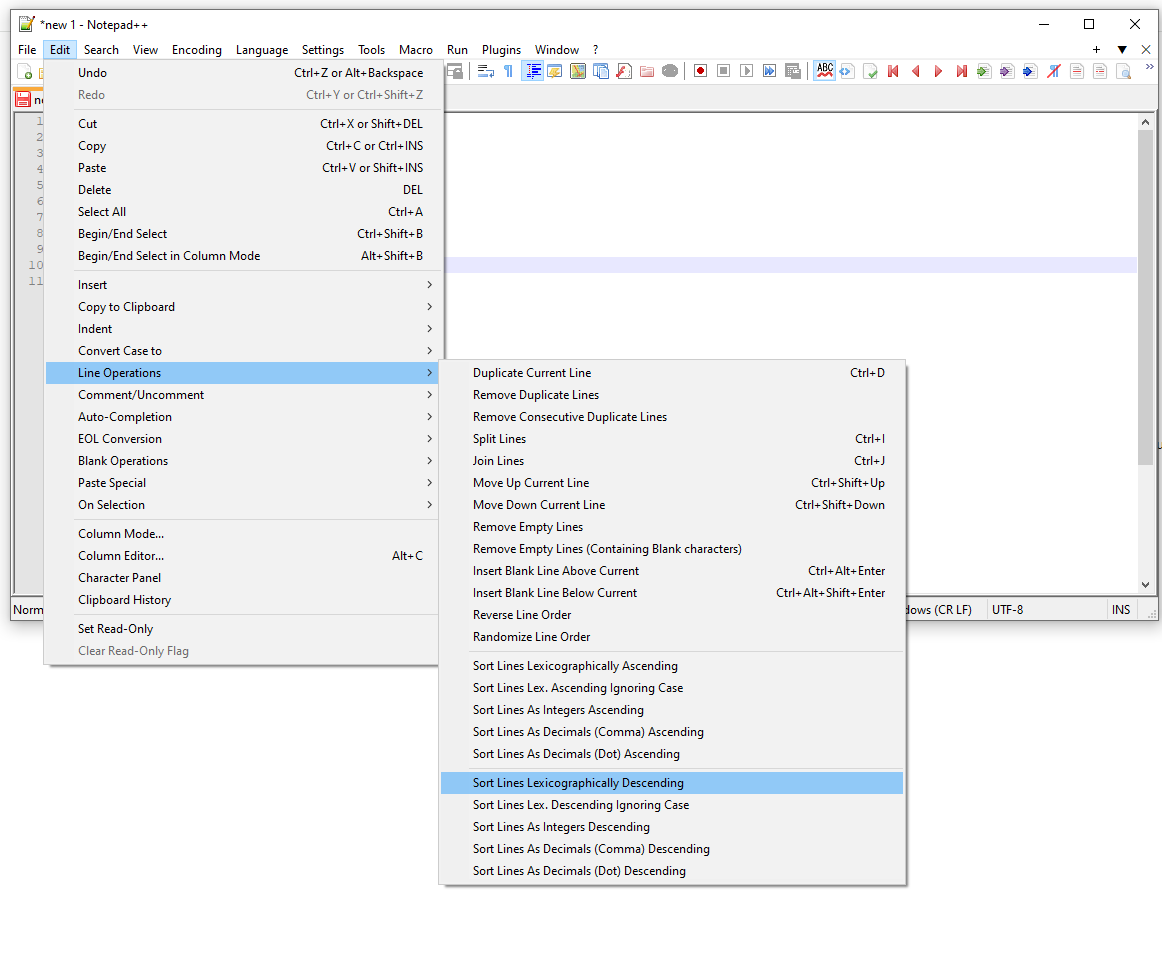Click the editor scrollbar up arrow
Image resolution: width=1162 pixels, height=955 pixels.
click(x=1145, y=122)
